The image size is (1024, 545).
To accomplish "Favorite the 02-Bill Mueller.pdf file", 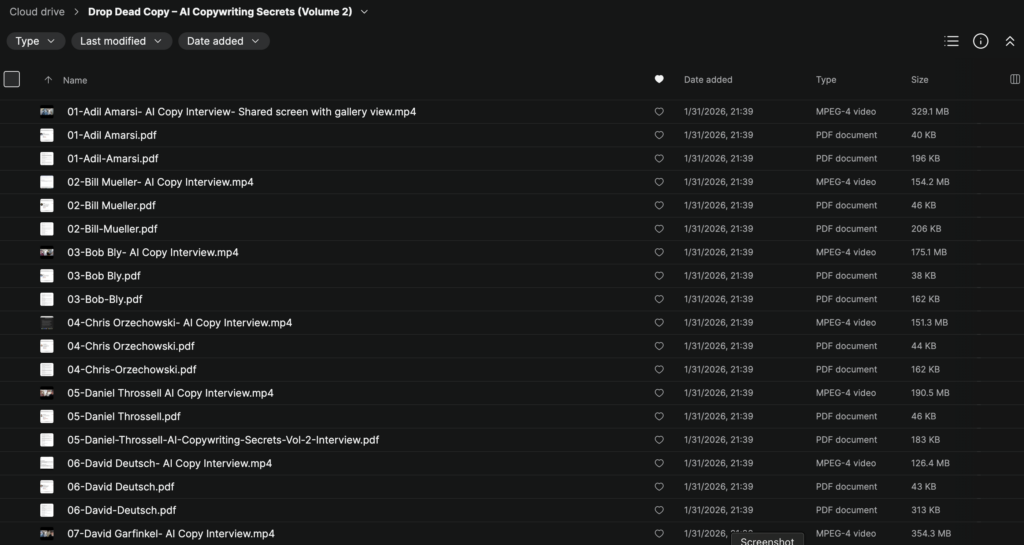I will tap(659, 205).
